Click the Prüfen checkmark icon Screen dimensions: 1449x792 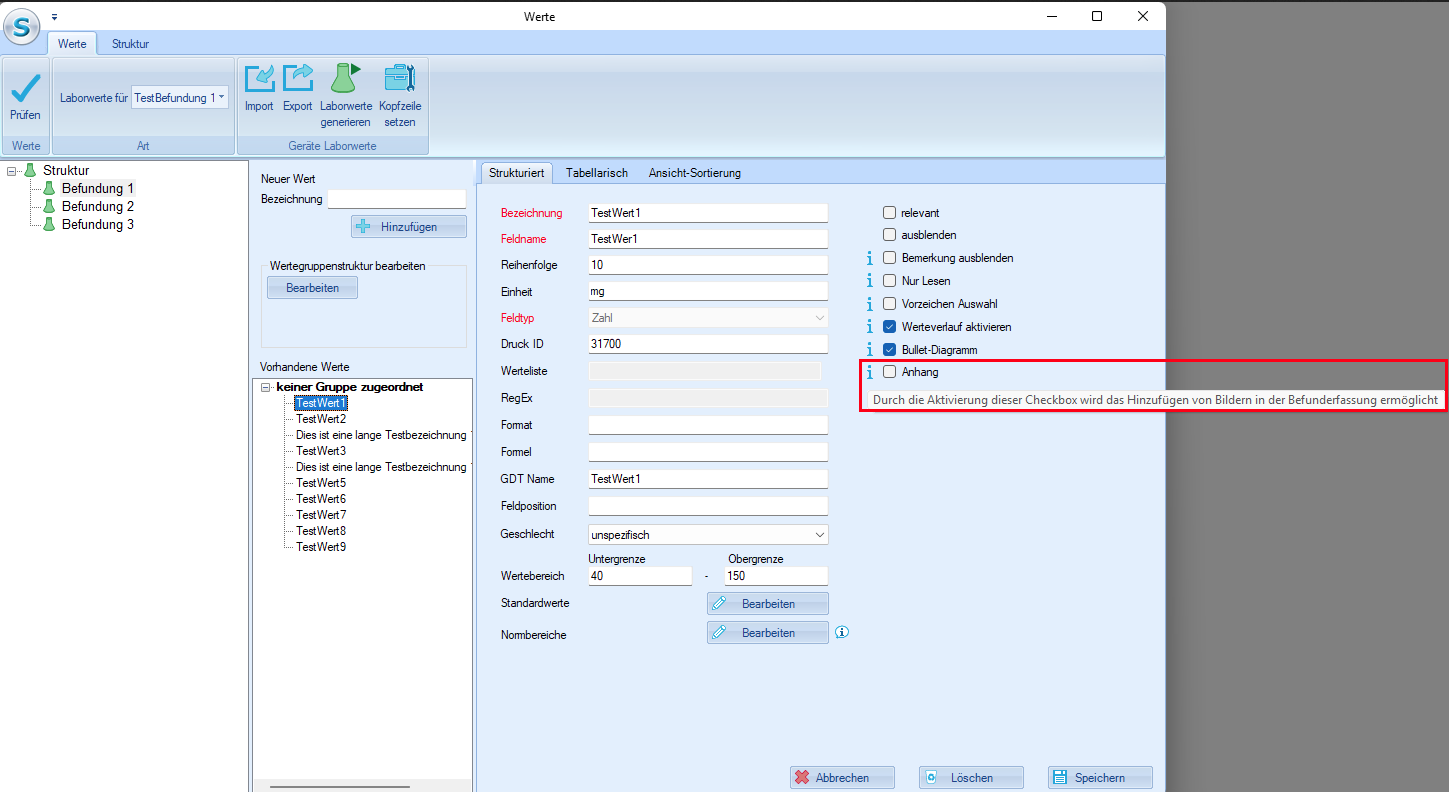pos(25,87)
